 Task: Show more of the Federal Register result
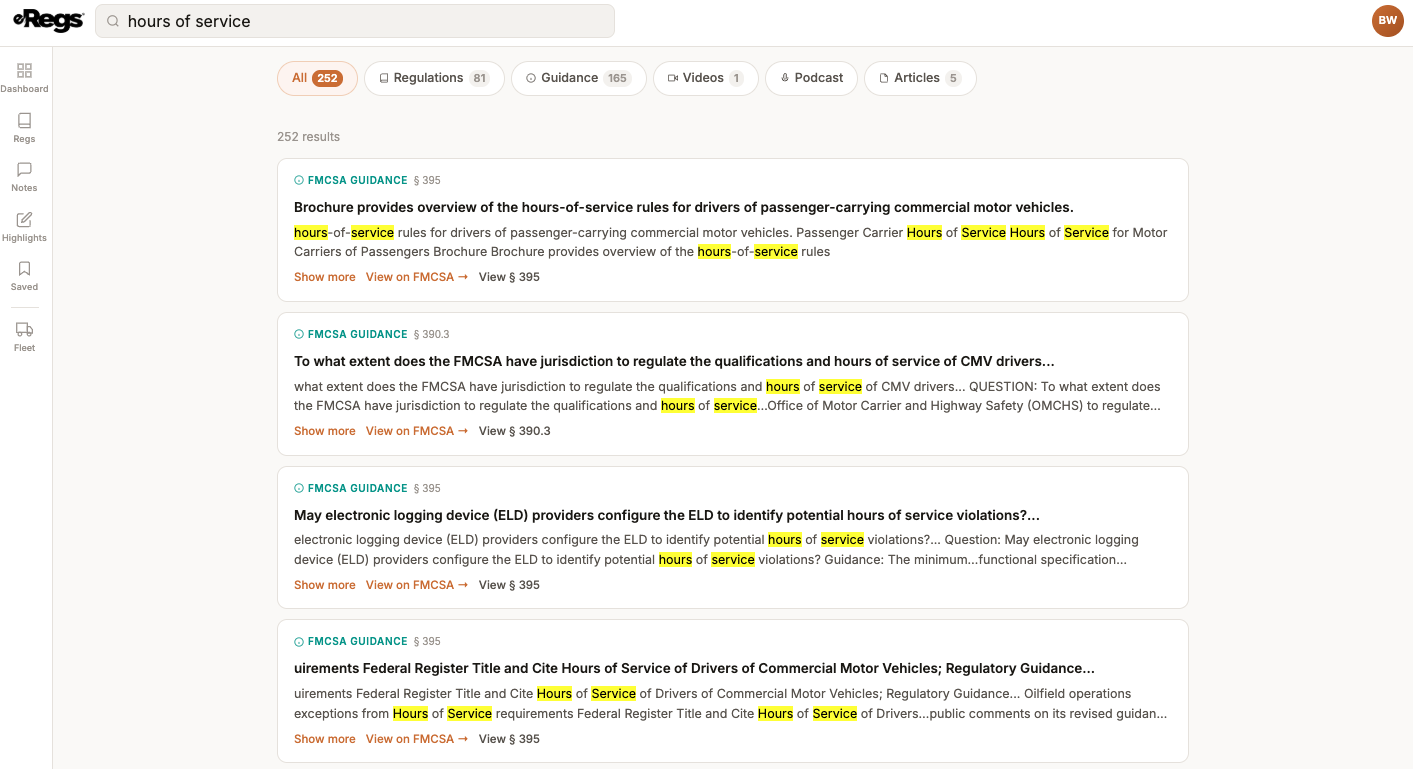click(x=324, y=739)
